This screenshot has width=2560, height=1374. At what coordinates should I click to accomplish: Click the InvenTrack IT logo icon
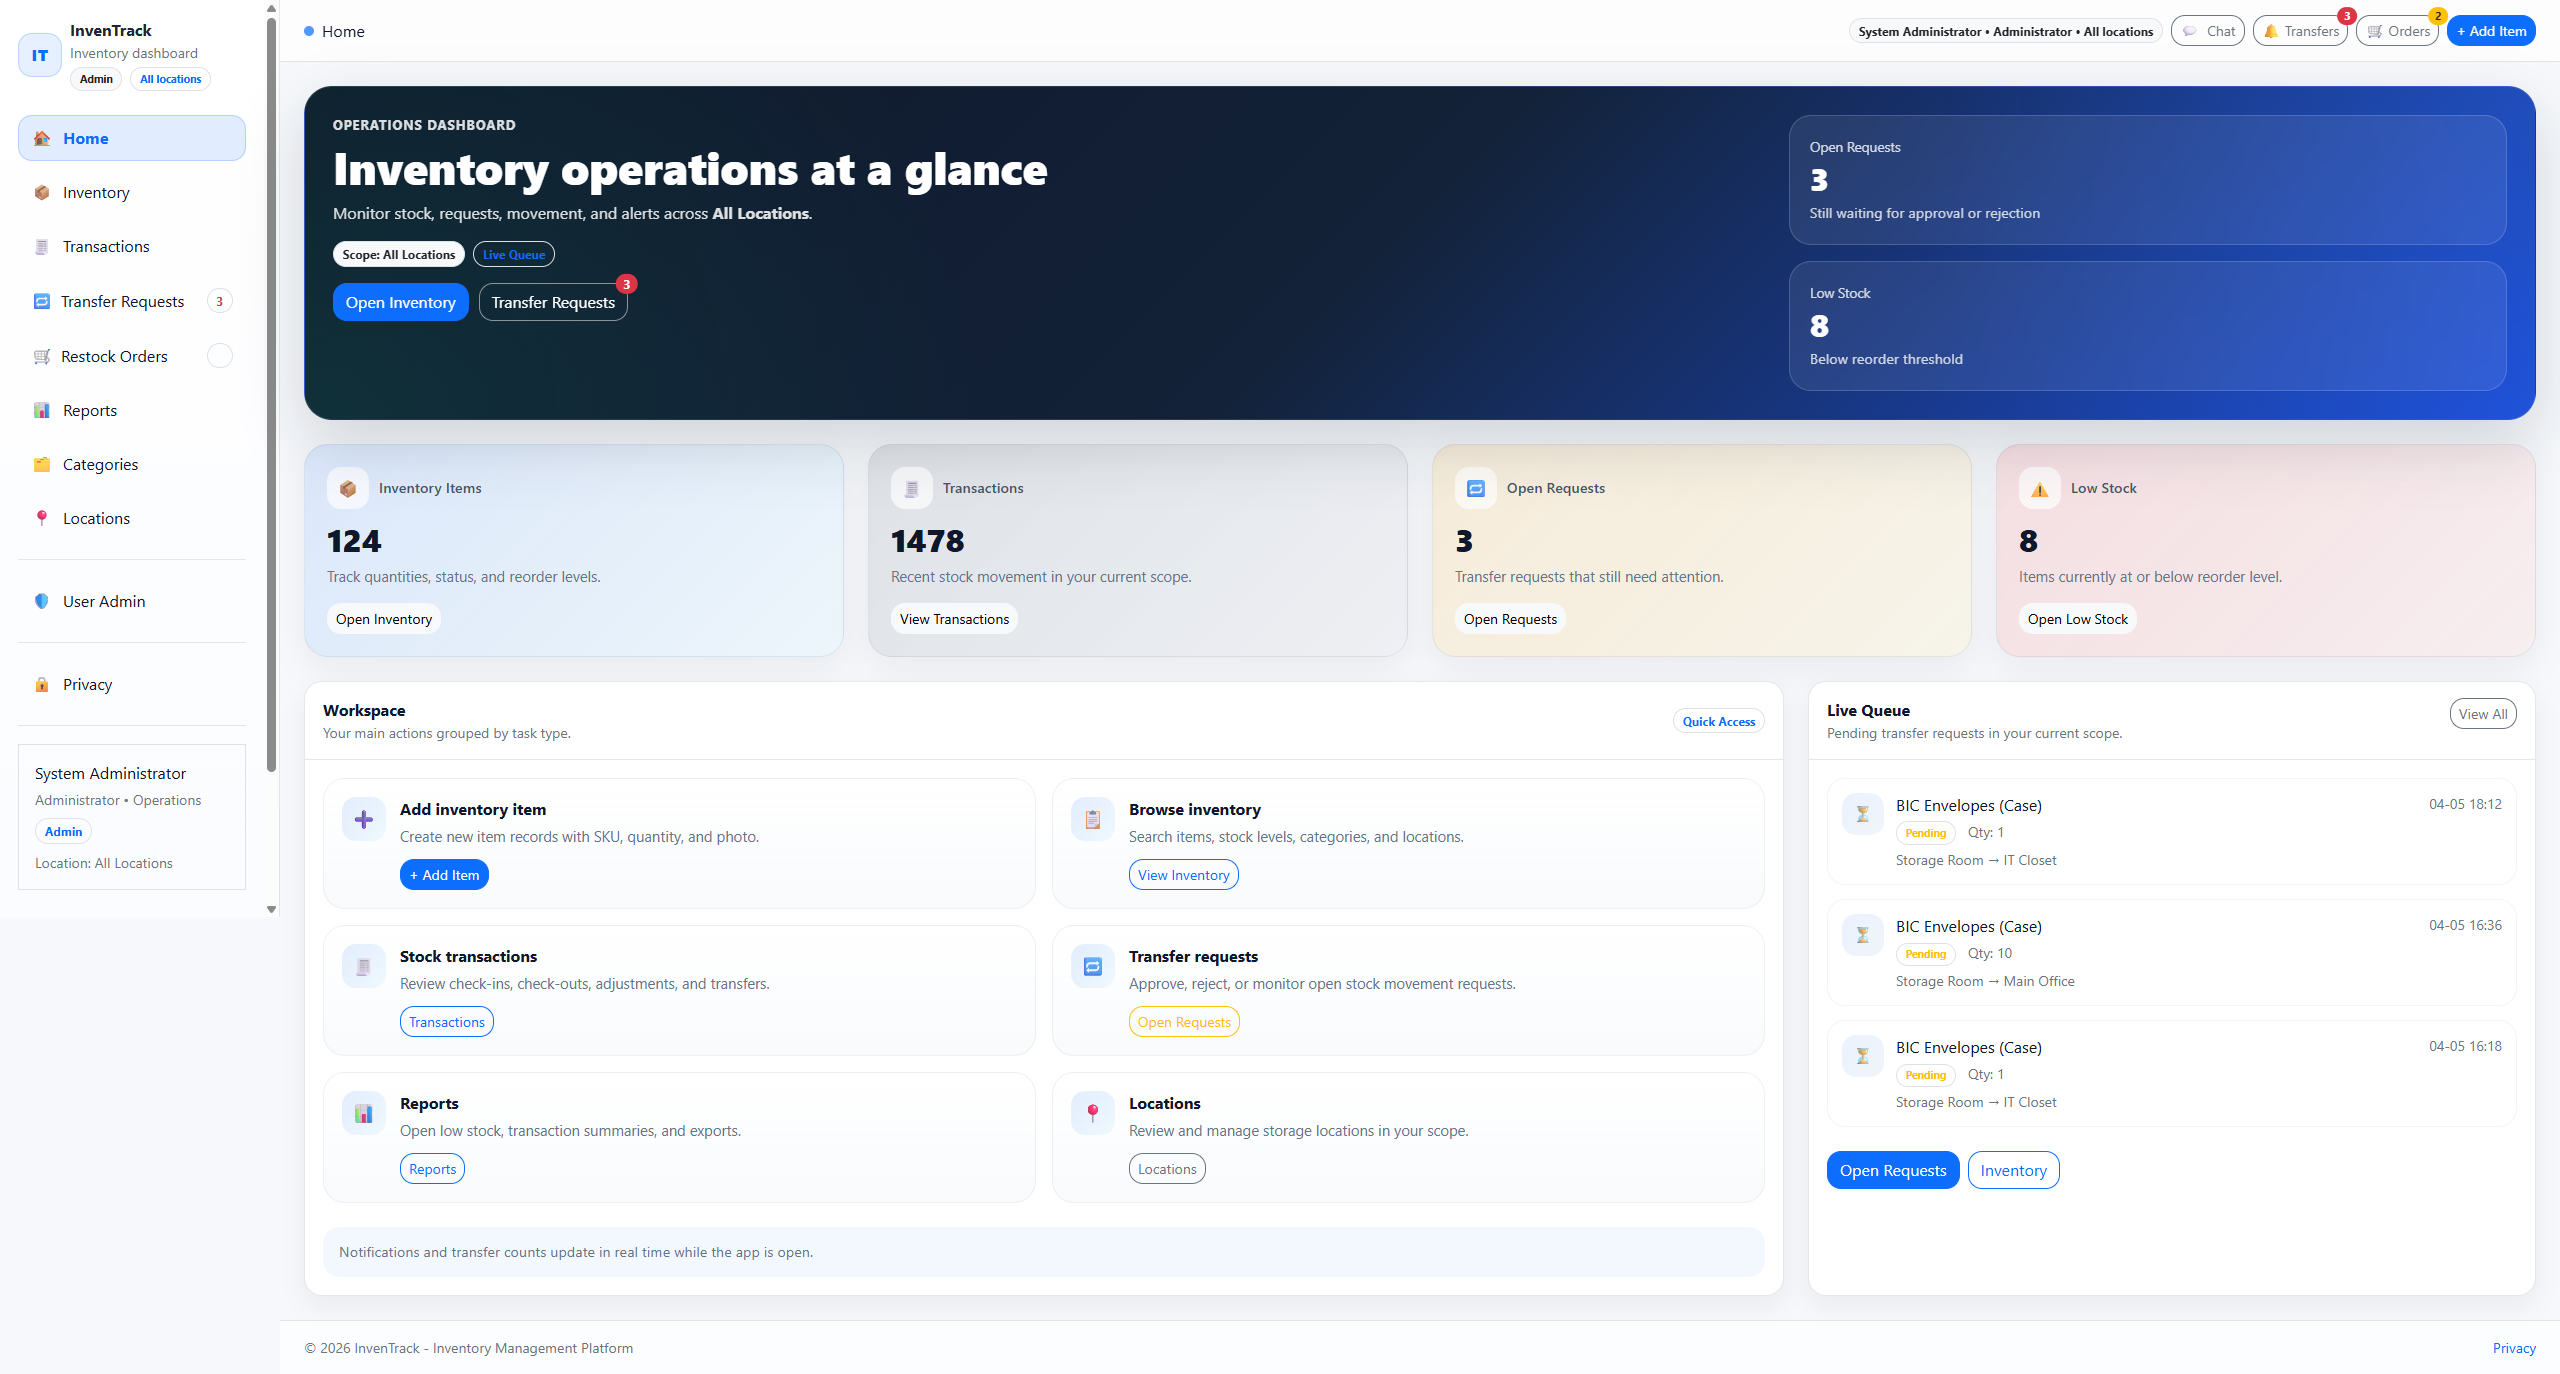[40, 55]
